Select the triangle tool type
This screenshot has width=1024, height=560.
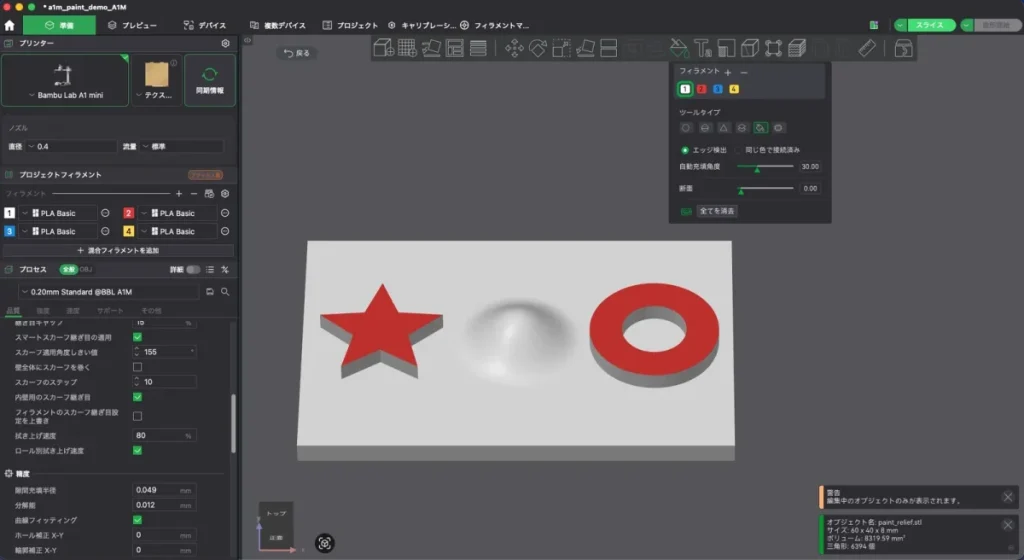click(x=723, y=128)
